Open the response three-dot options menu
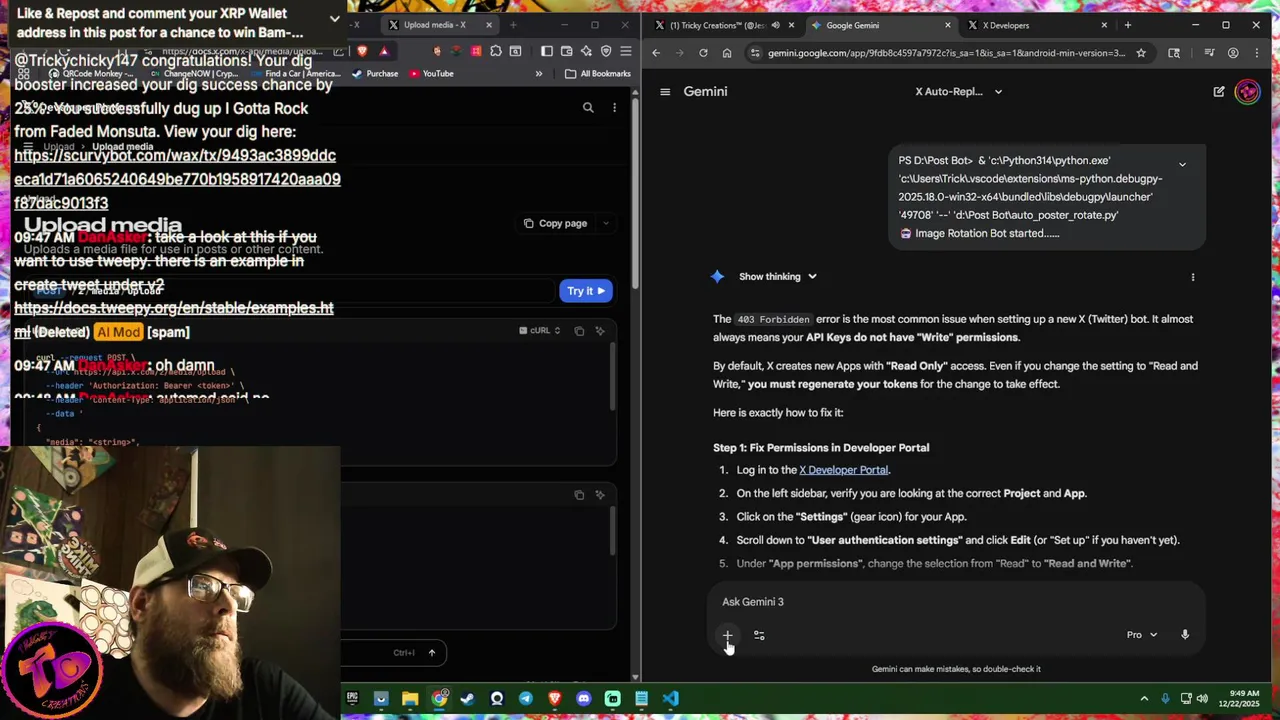 [x=1192, y=276]
